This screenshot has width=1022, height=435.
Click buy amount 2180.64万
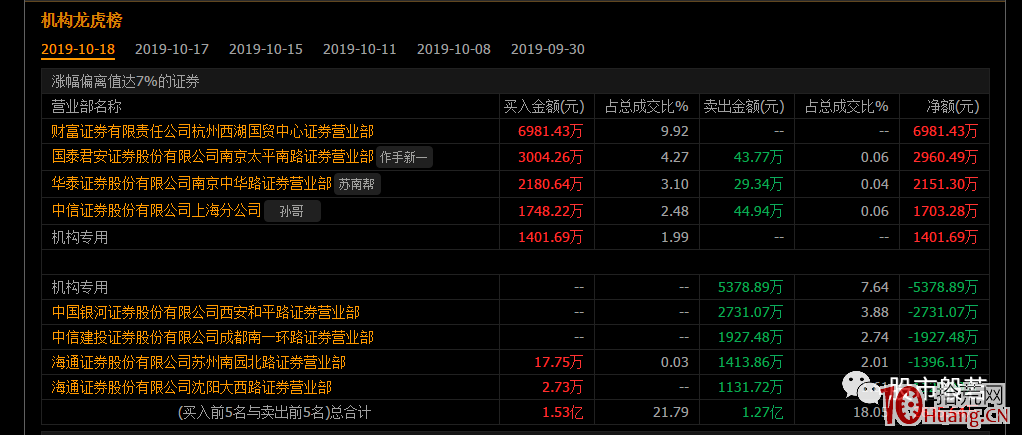click(x=551, y=184)
